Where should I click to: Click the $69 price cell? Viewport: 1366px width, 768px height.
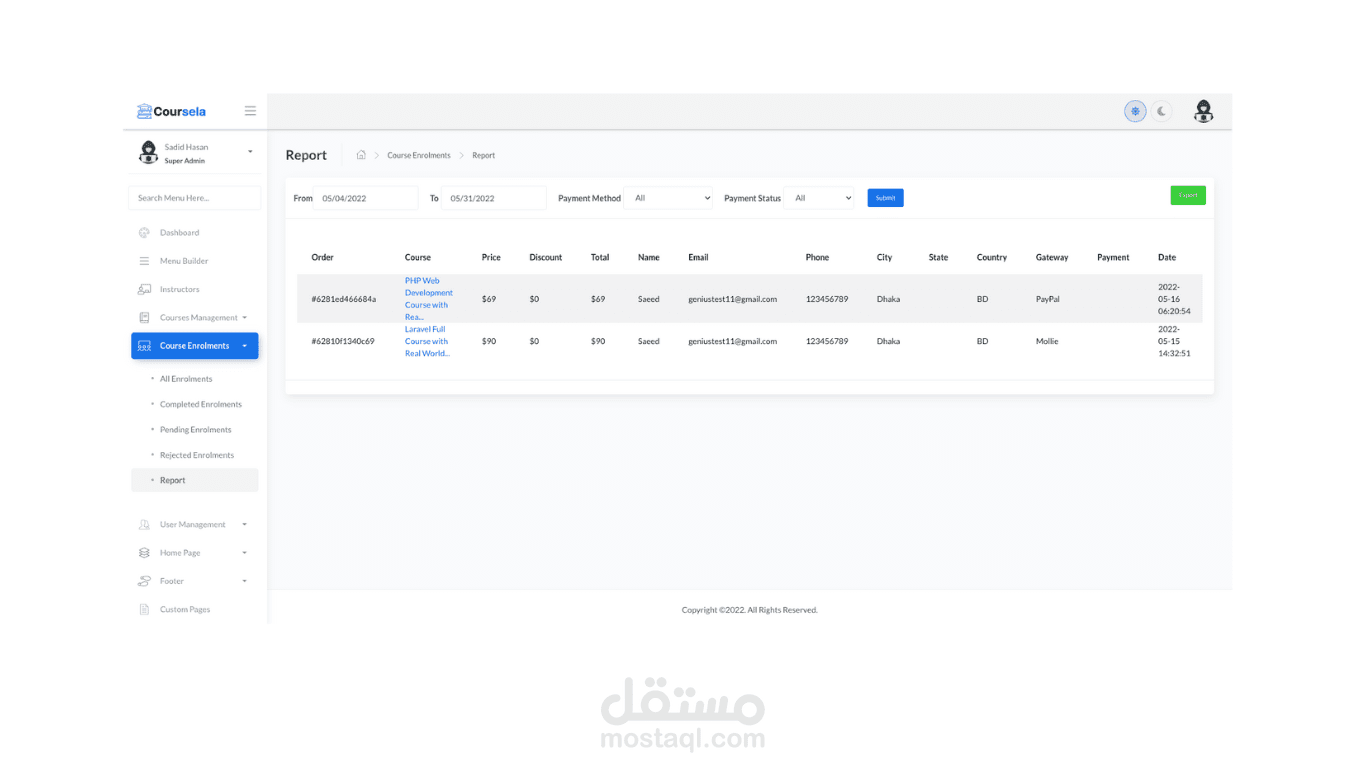point(489,299)
